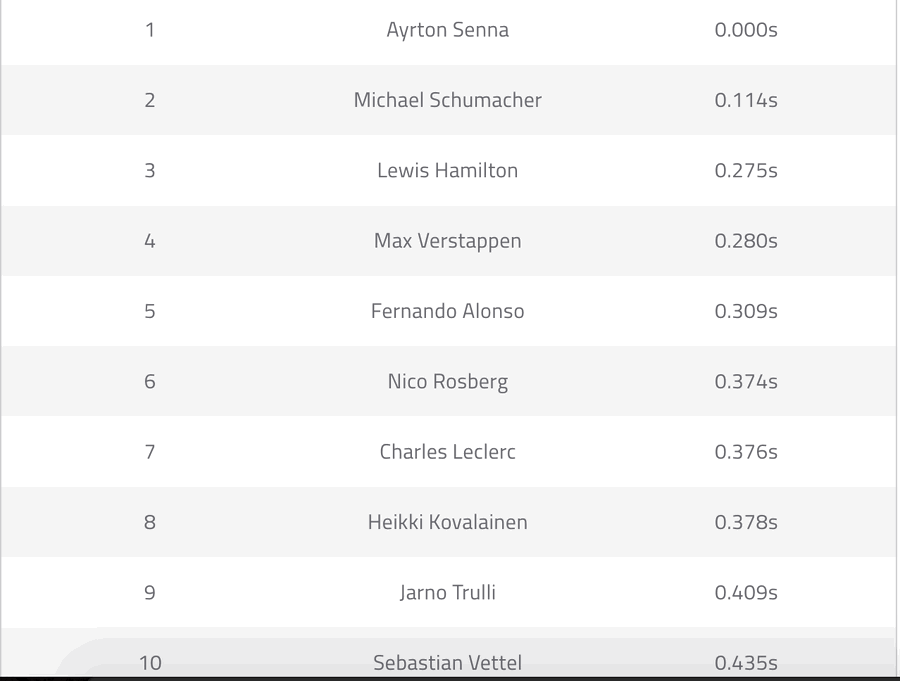Select Nico Rosberg's name cell
This screenshot has height=681, width=900.
coord(447,381)
